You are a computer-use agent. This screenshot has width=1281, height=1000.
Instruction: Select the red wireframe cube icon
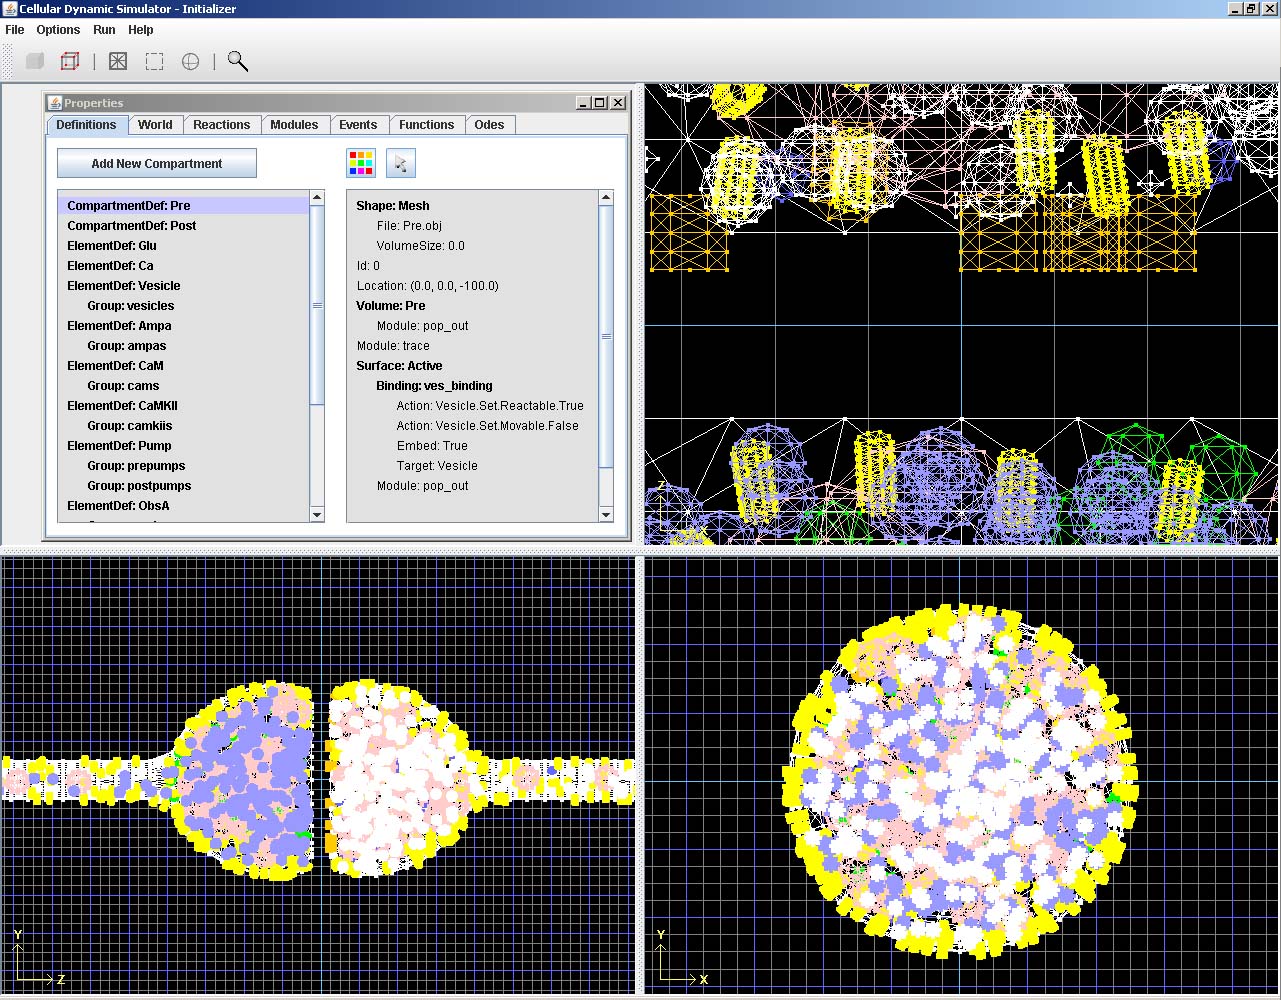70,61
